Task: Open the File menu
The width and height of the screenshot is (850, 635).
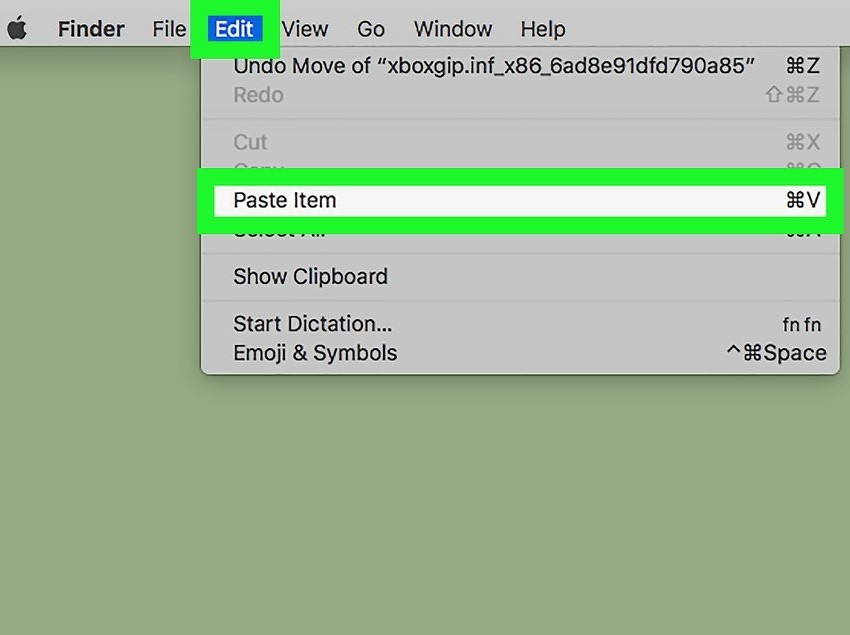Action: tap(169, 29)
